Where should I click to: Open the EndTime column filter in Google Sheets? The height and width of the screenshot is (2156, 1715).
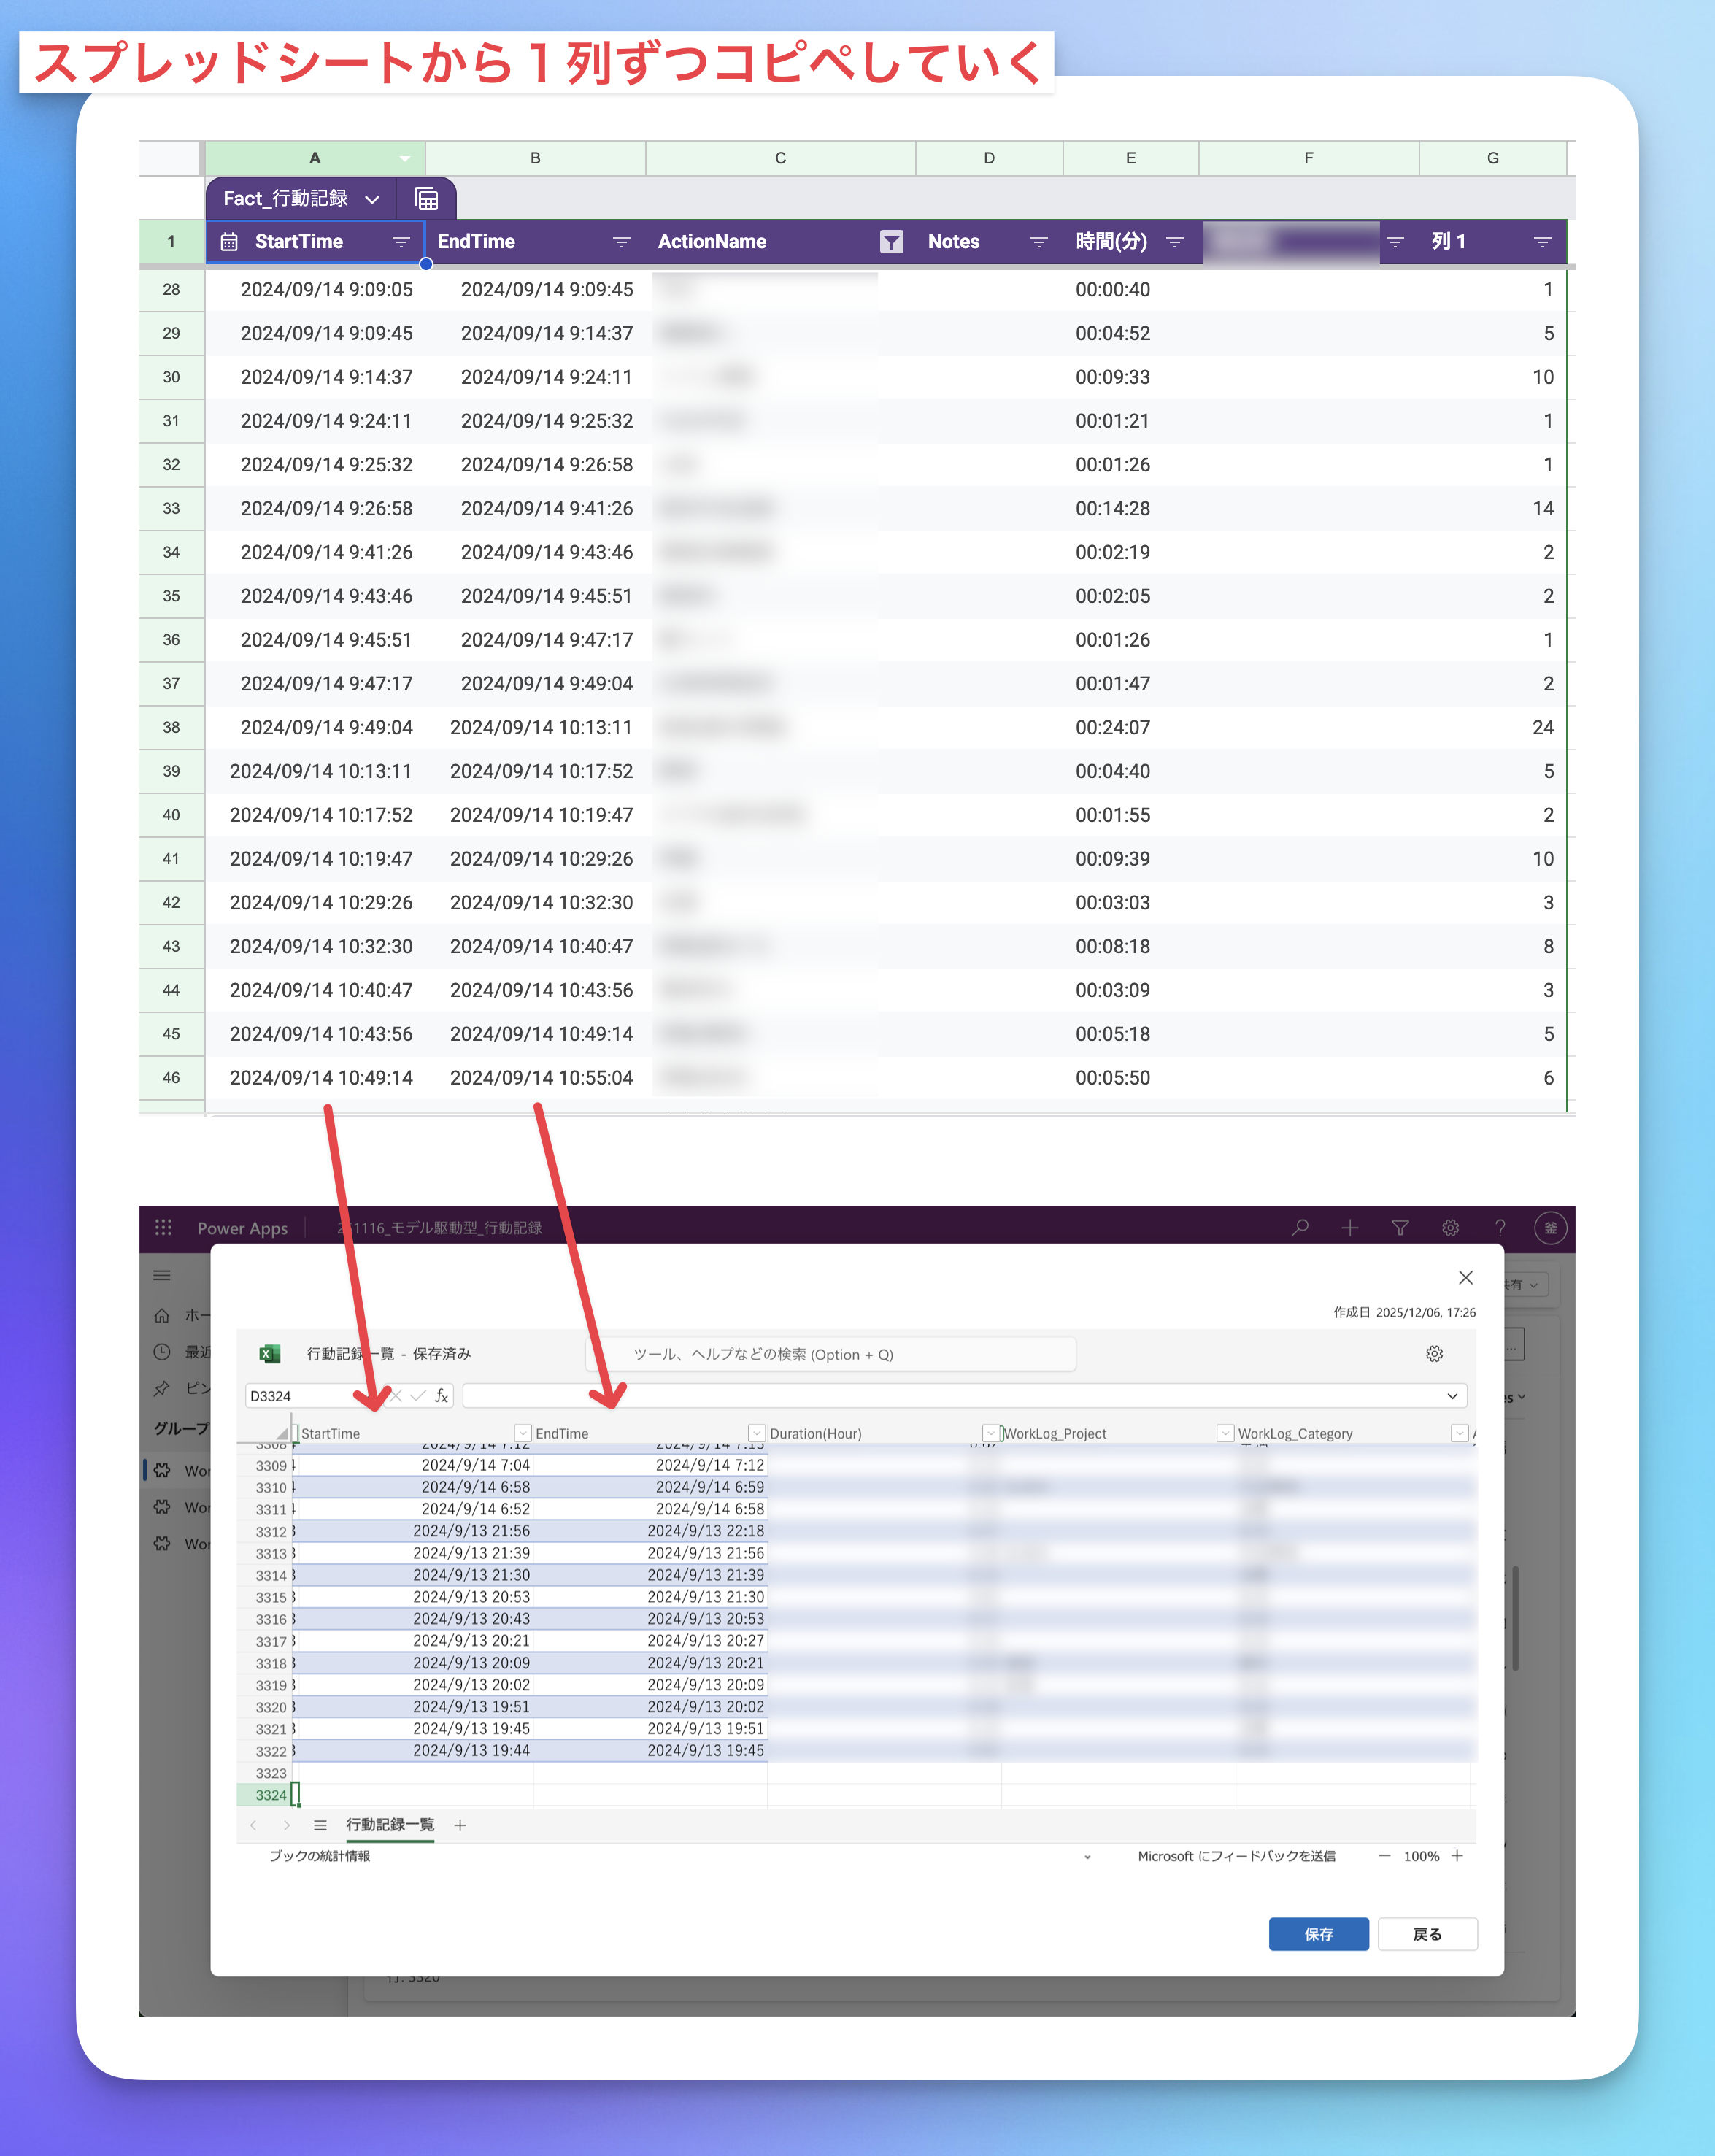pyautogui.click(x=621, y=241)
